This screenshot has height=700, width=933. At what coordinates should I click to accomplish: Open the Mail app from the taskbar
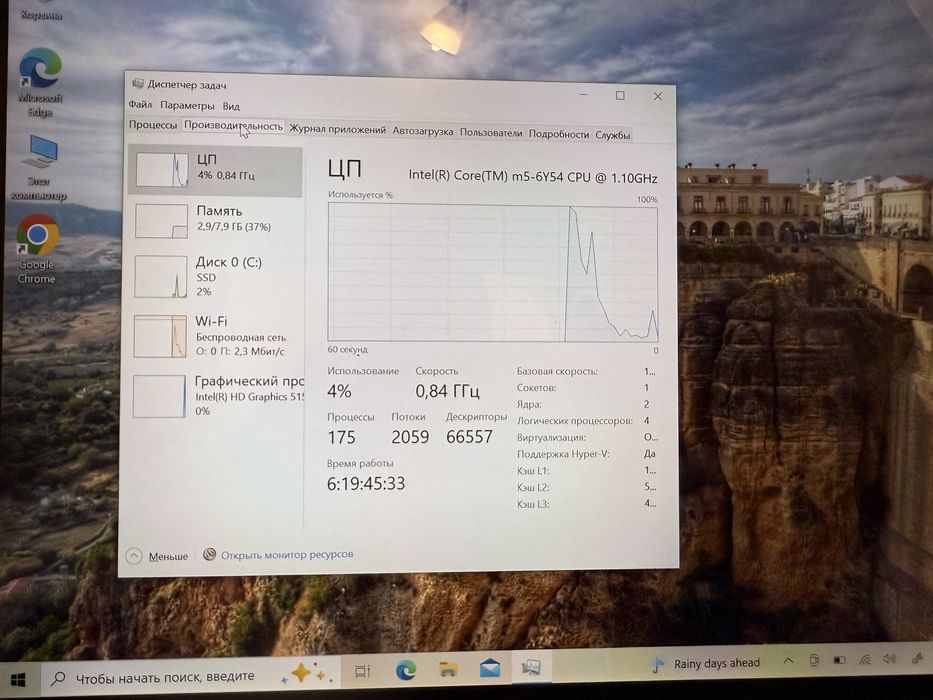490,668
